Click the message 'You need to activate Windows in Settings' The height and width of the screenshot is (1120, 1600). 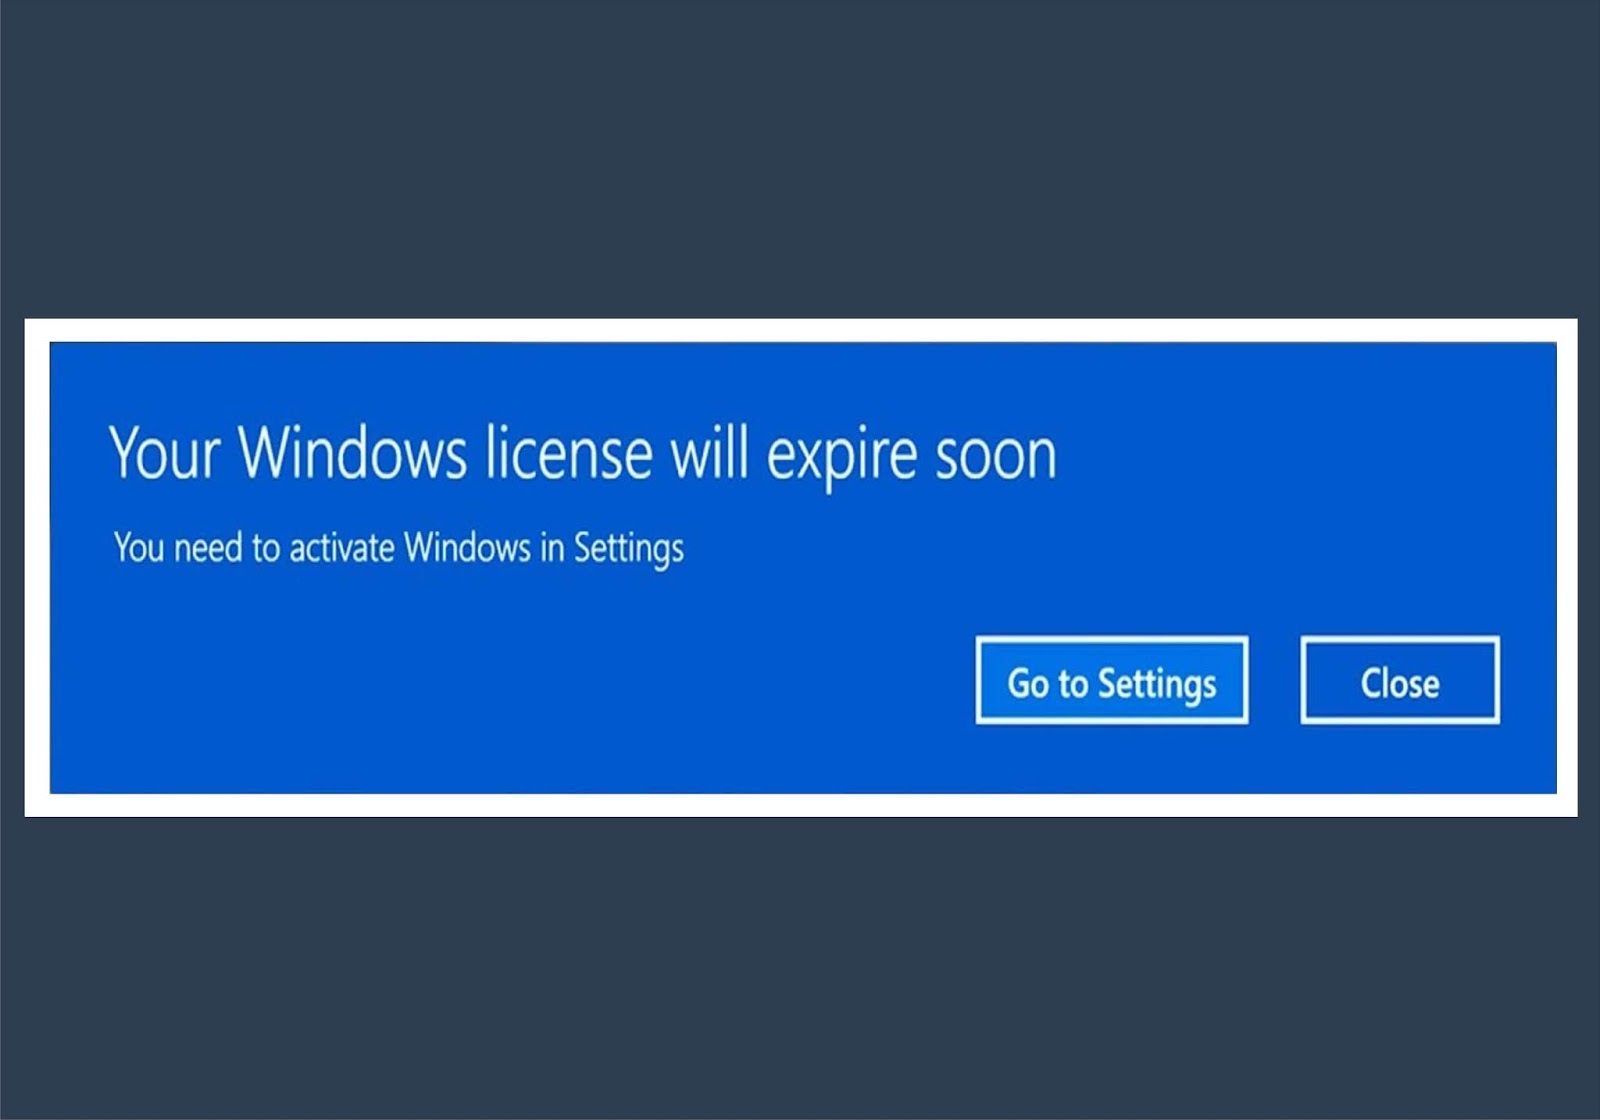coord(399,548)
